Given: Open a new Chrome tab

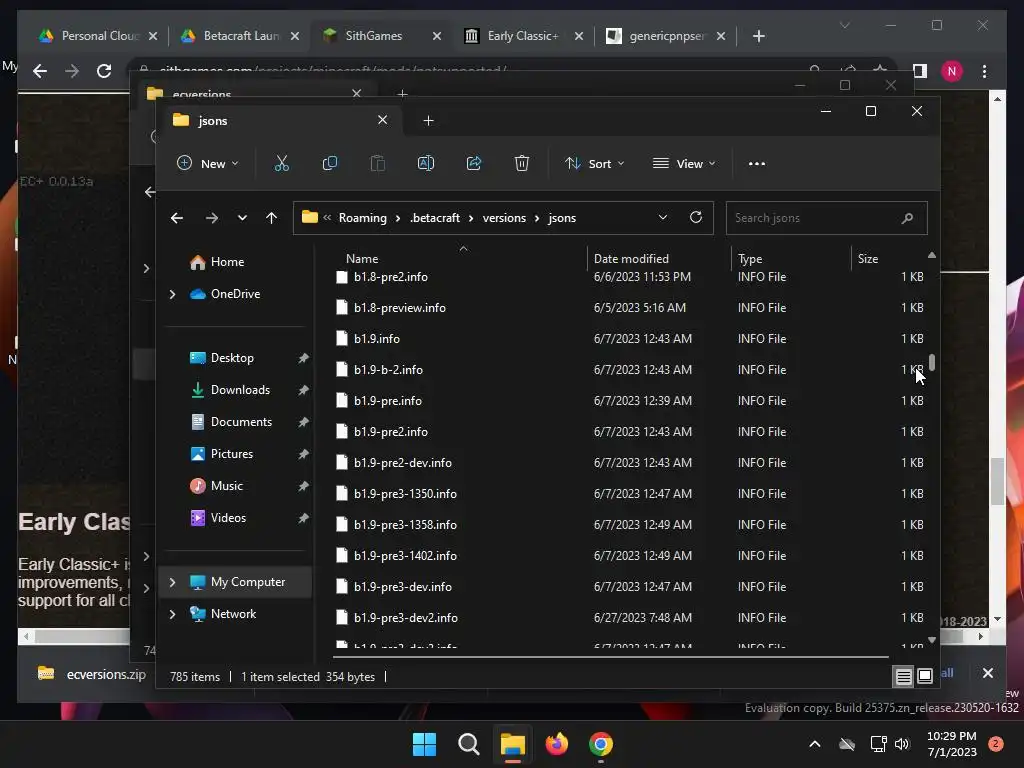Looking at the screenshot, I should click(x=758, y=36).
